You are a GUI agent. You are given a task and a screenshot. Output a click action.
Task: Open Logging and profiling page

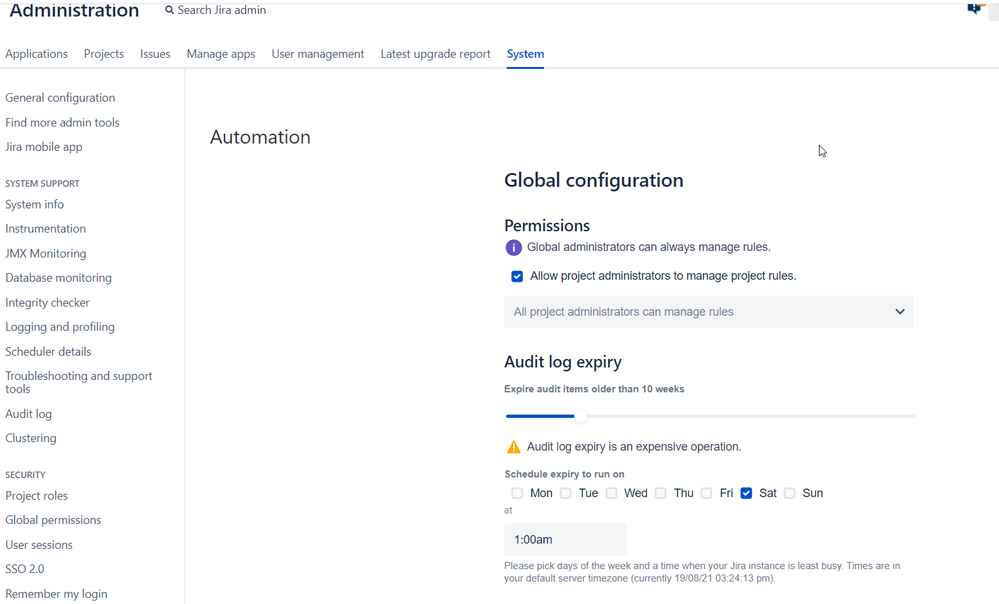click(x=60, y=327)
